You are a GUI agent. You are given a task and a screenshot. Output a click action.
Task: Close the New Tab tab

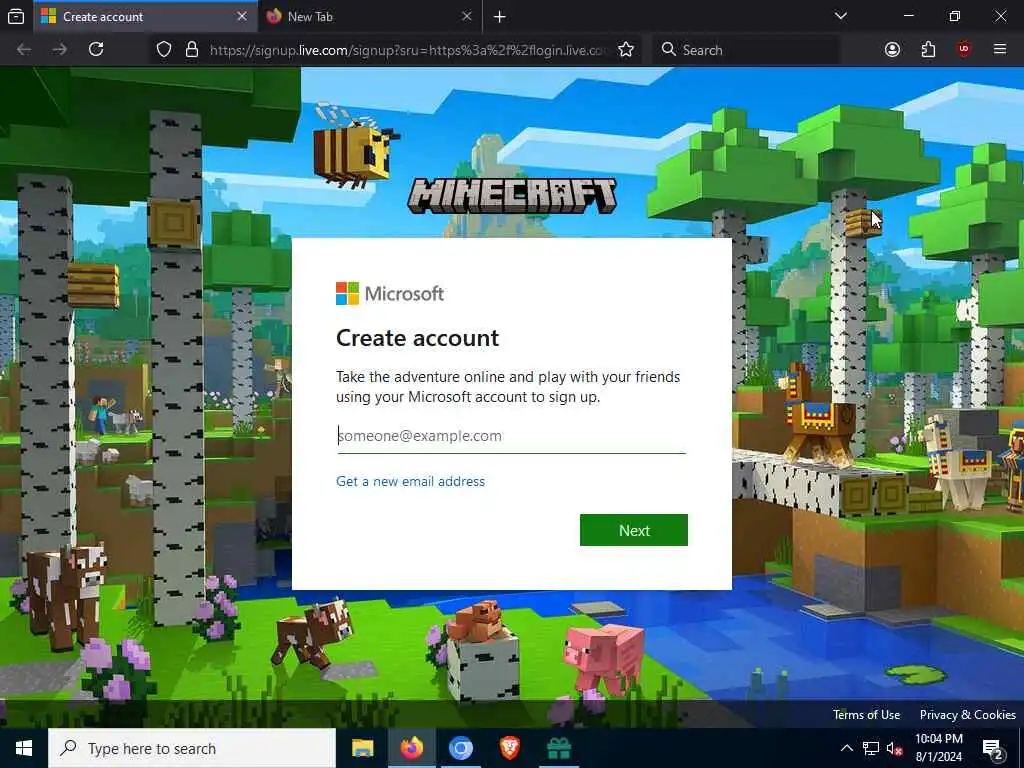[x=466, y=16]
